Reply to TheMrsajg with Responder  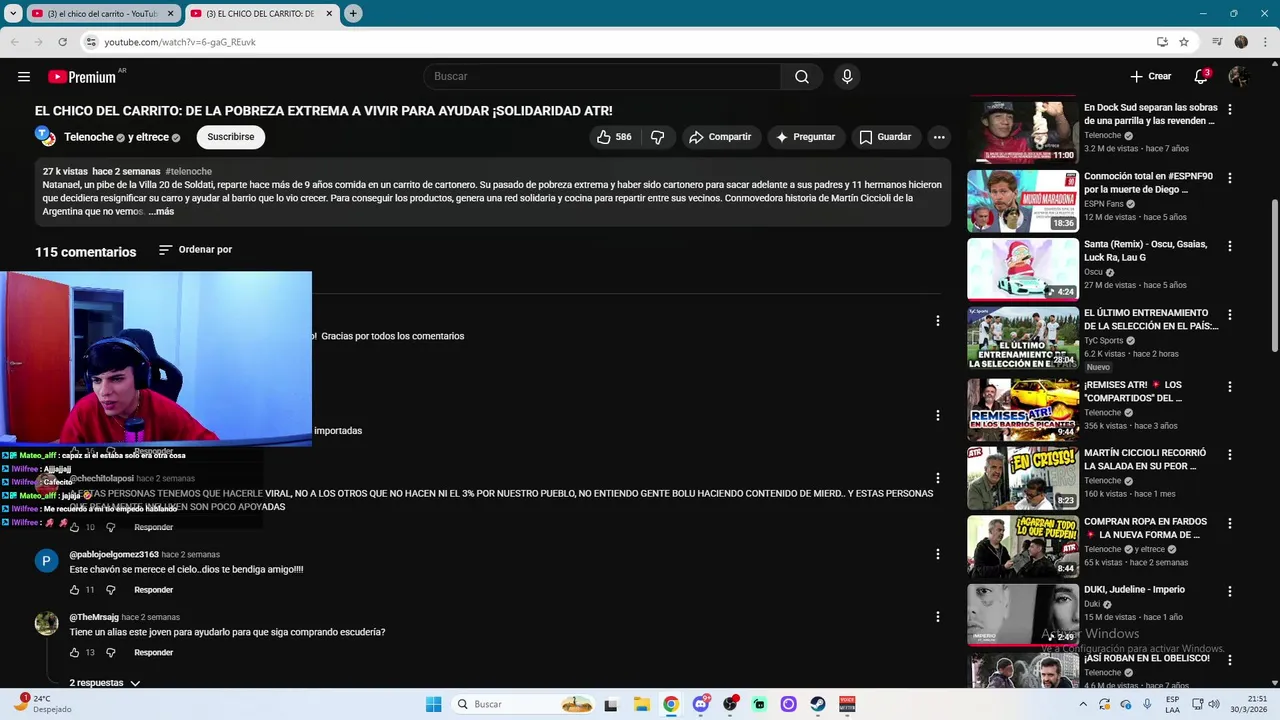(153, 653)
